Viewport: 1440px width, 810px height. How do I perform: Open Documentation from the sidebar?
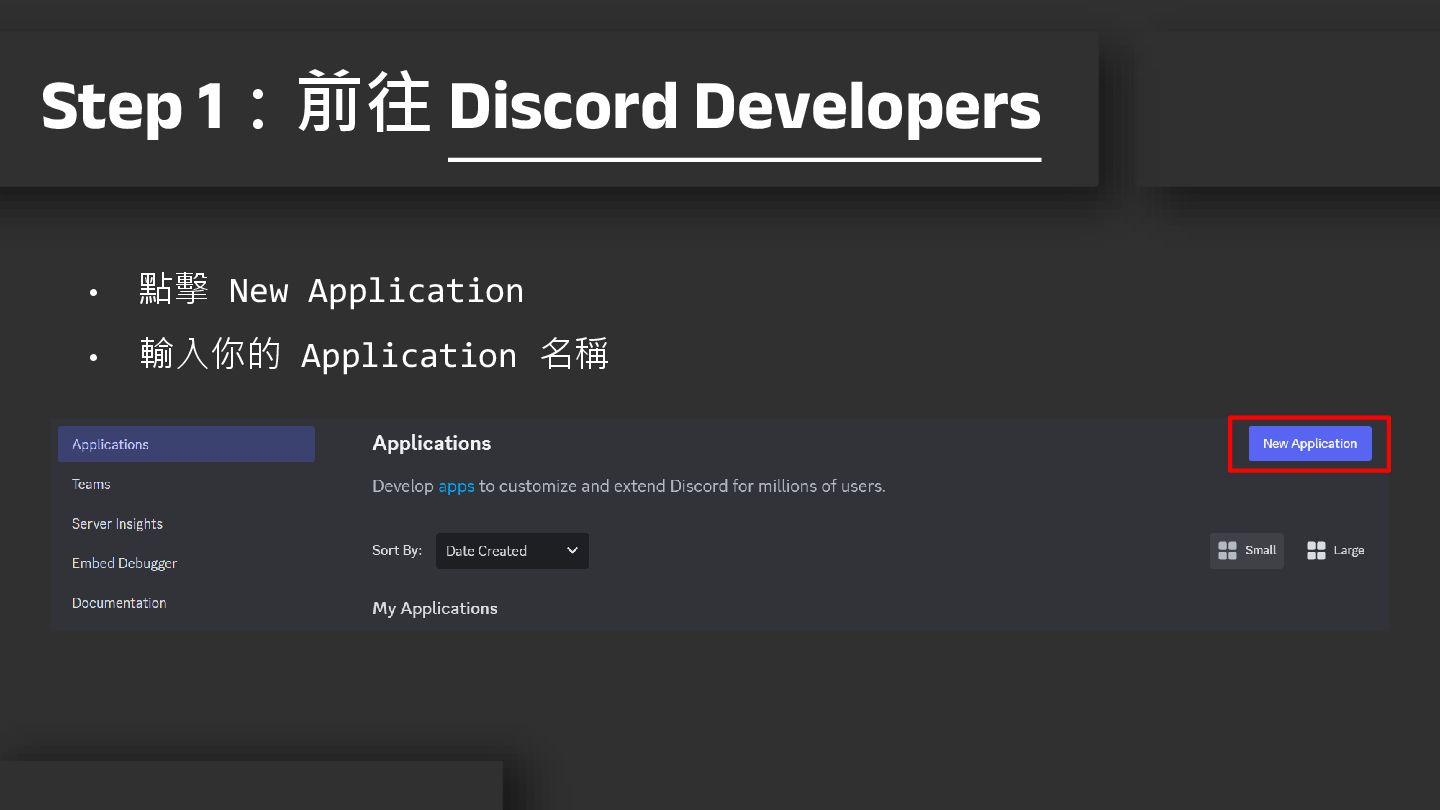coord(119,603)
